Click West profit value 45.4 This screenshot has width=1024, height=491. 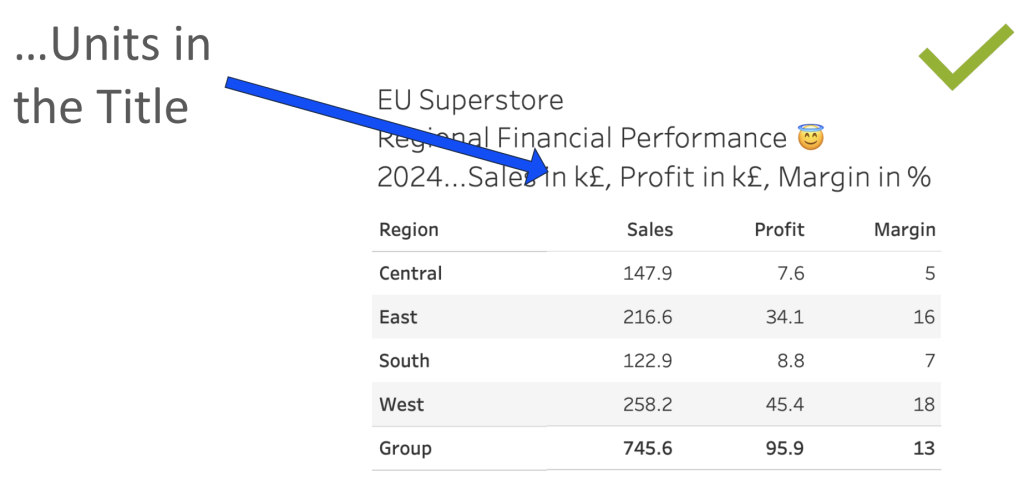(x=785, y=404)
